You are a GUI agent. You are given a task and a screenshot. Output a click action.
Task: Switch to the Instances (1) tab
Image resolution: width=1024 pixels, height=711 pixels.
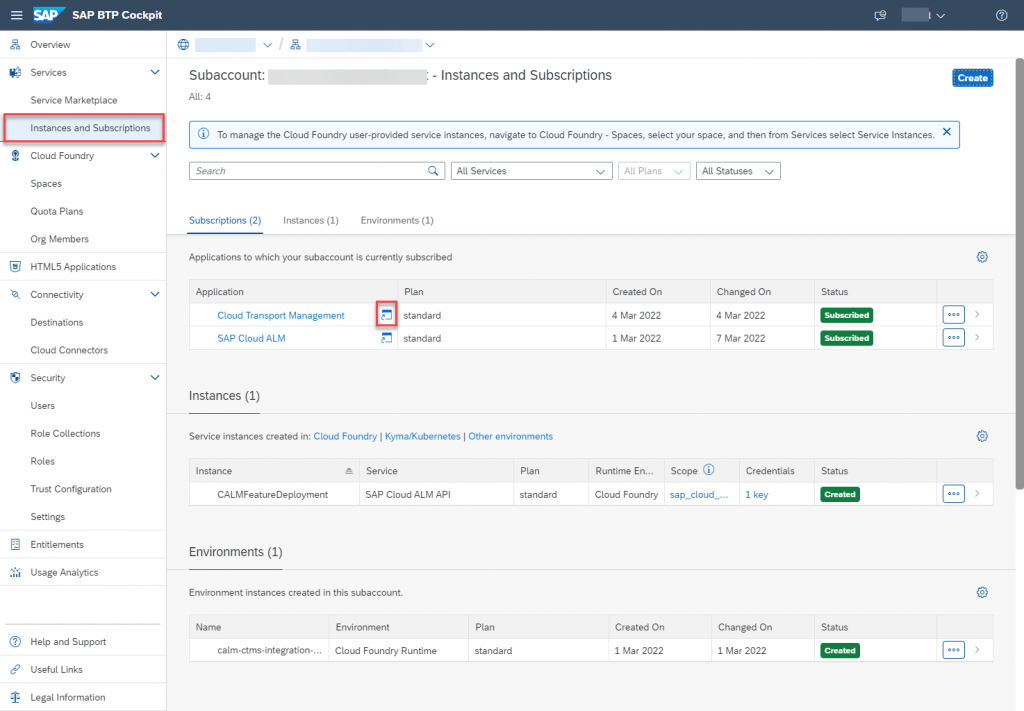pyautogui.click(x=311, y=221)
